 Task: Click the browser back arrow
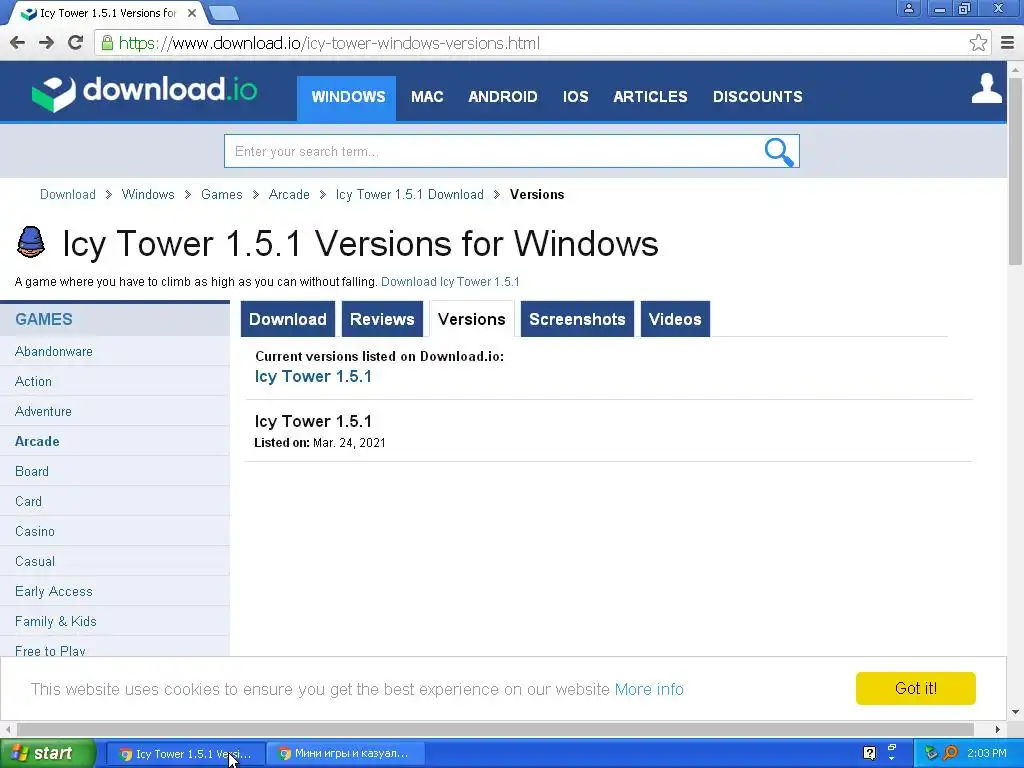pos(18,43)
